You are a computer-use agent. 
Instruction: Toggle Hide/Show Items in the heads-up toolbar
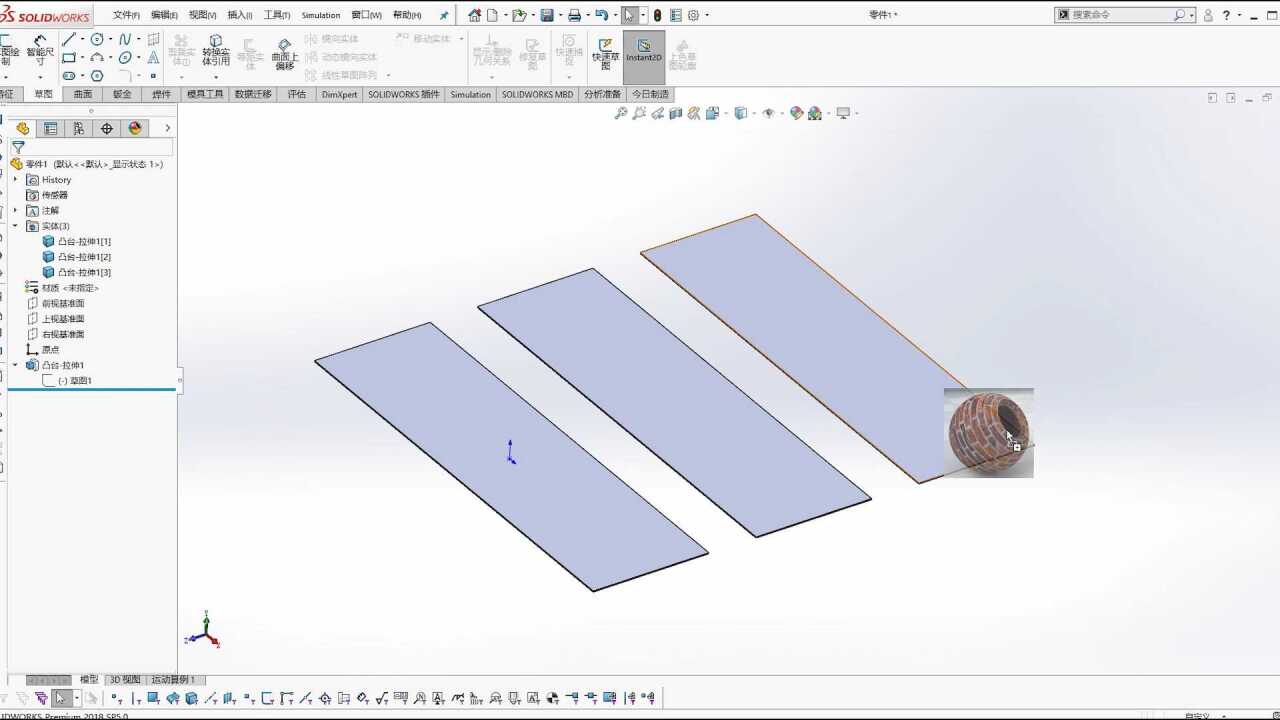[x=768, y=113]
